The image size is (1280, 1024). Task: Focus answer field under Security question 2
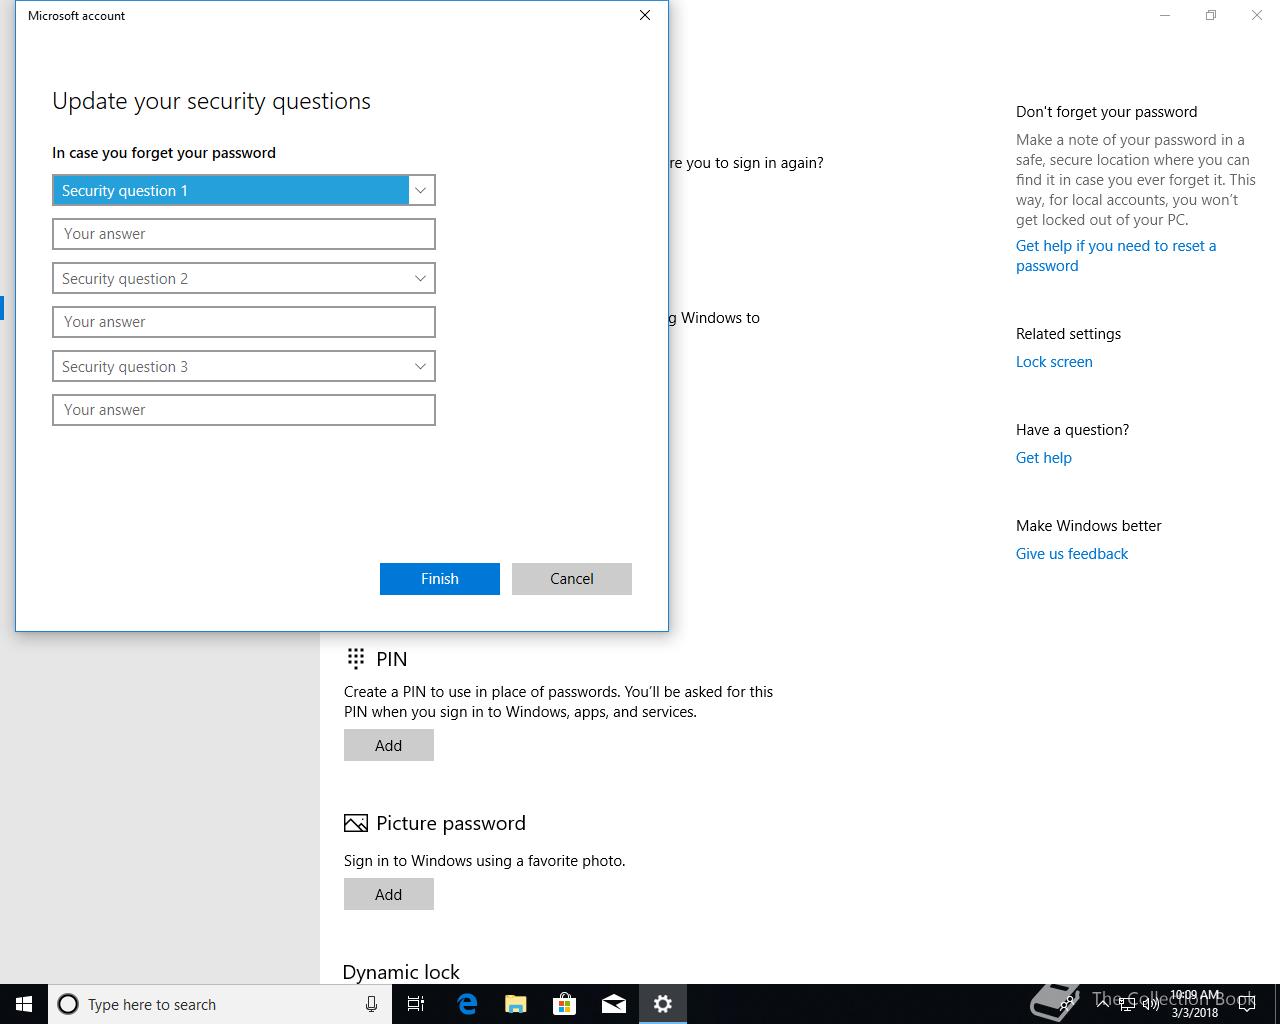243,322
